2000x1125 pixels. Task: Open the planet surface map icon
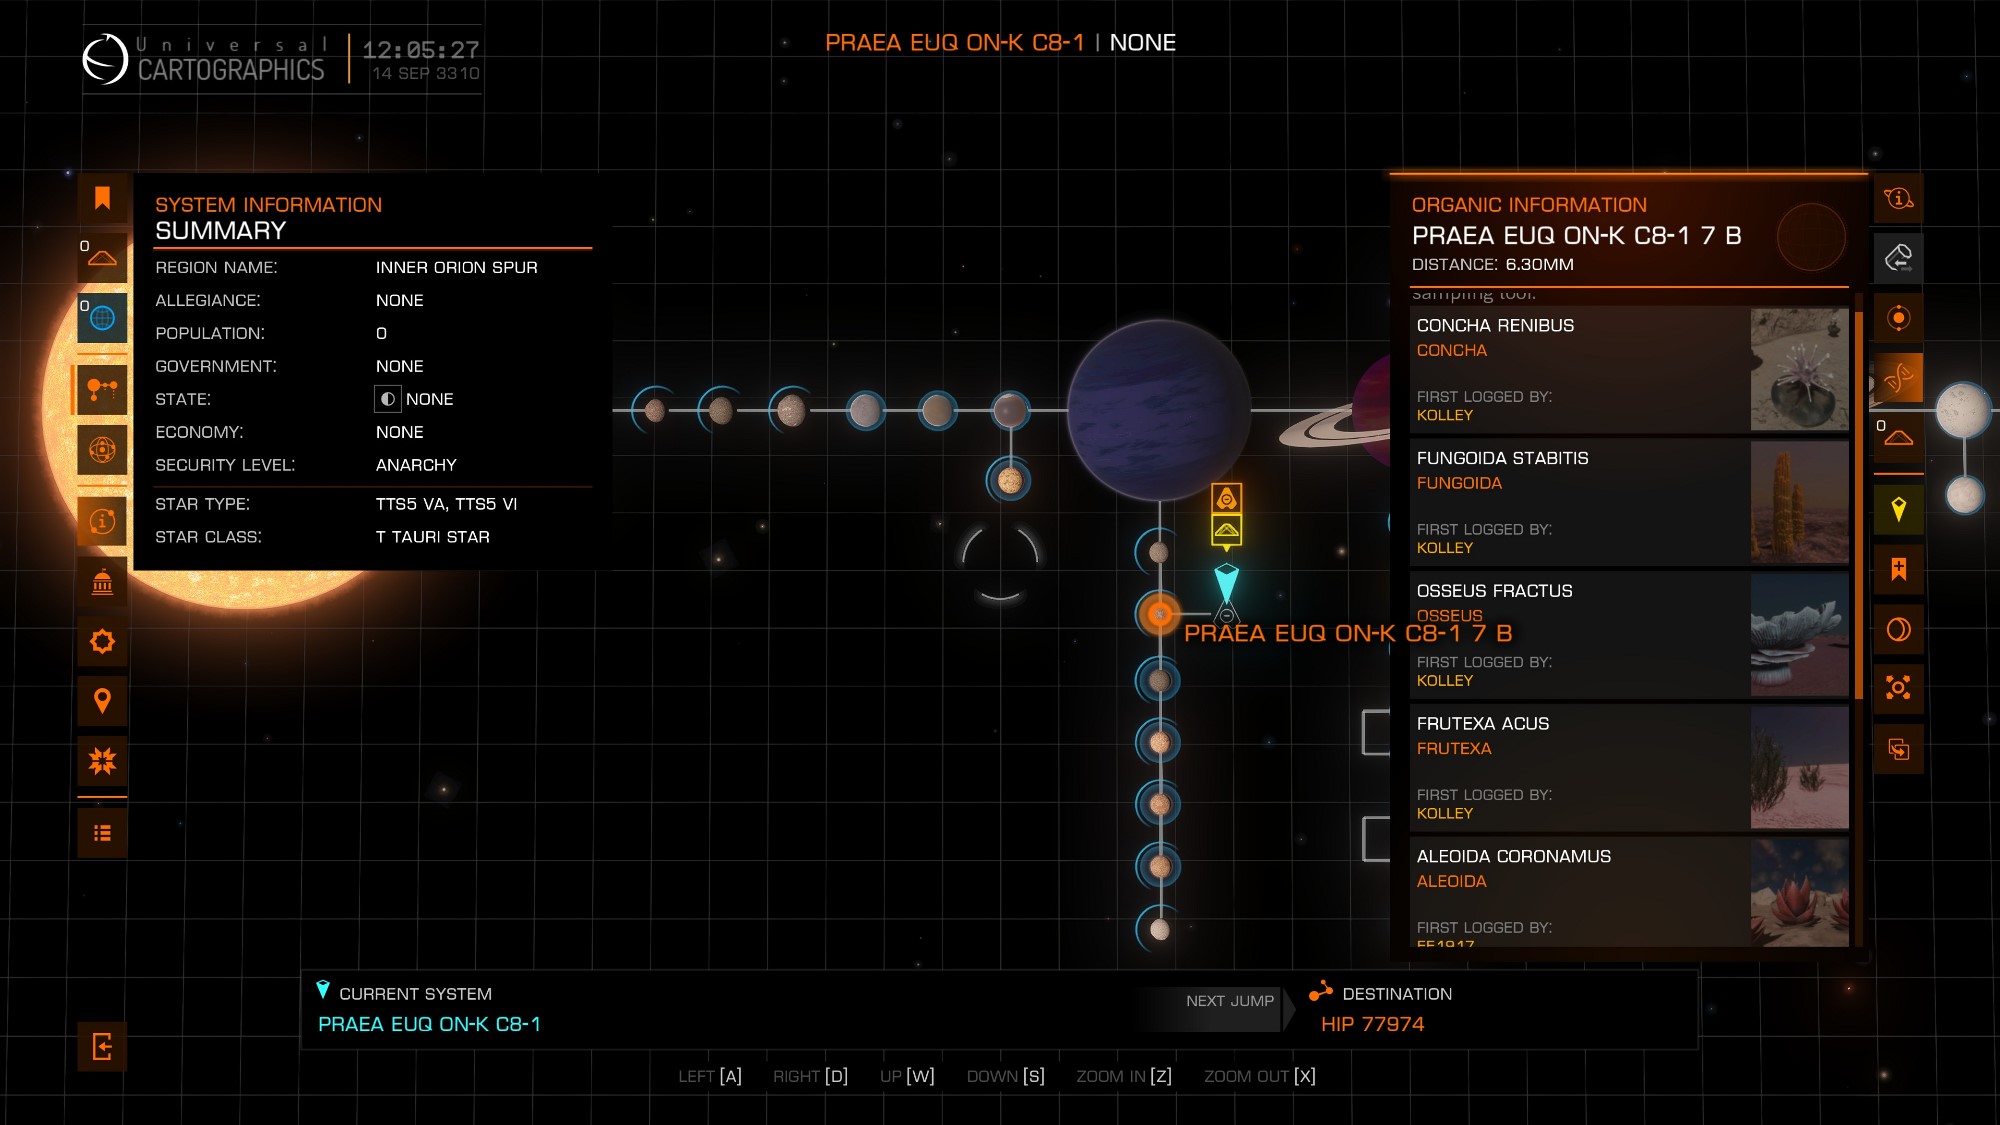pyautogui.click(x=1898, y=629)
